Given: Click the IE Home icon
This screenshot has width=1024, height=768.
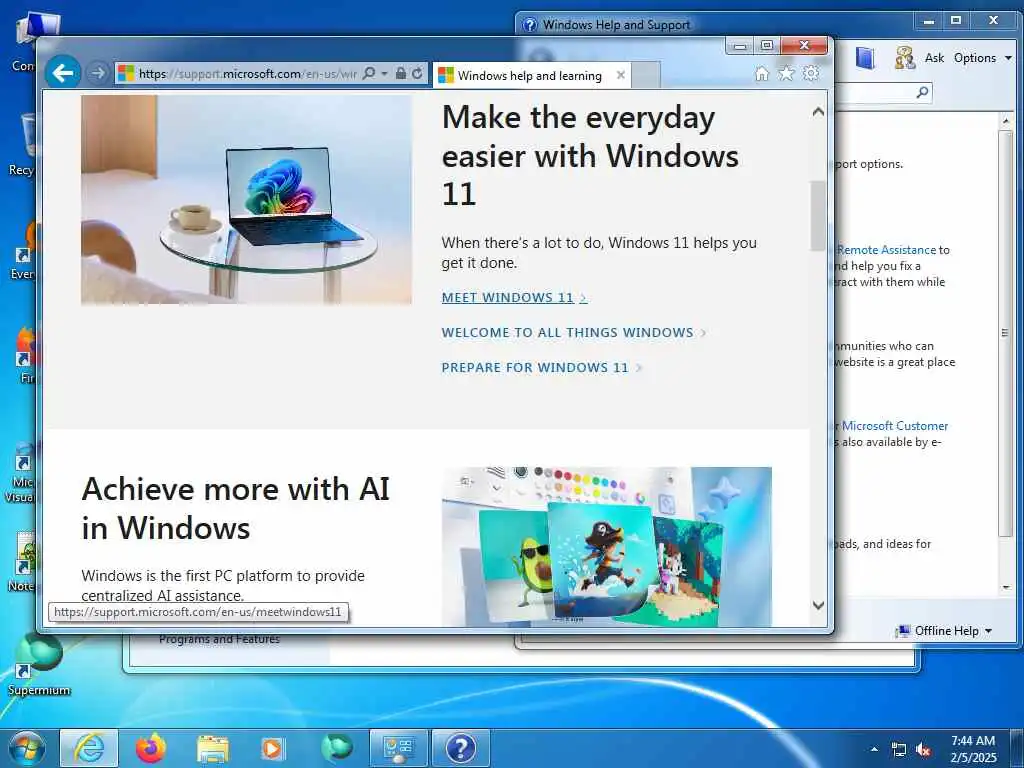Looking at the screenshot, I should tap(761, 73).
